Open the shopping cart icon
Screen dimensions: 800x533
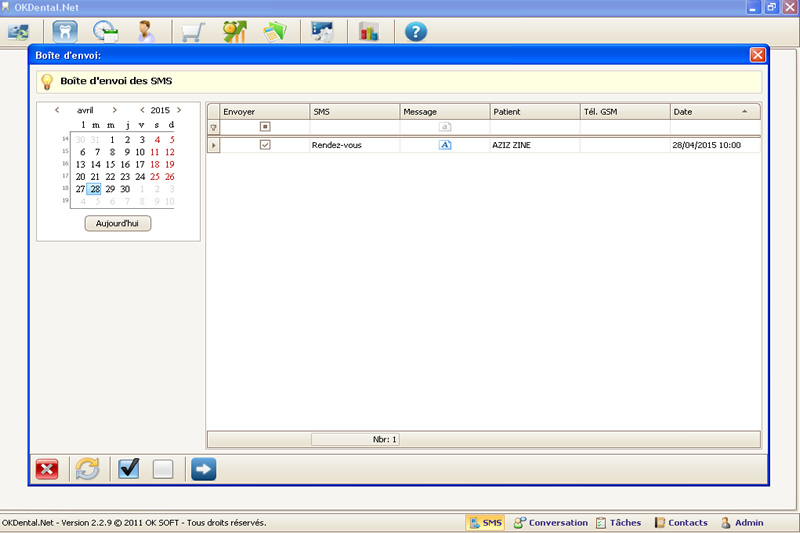(193, 32)
